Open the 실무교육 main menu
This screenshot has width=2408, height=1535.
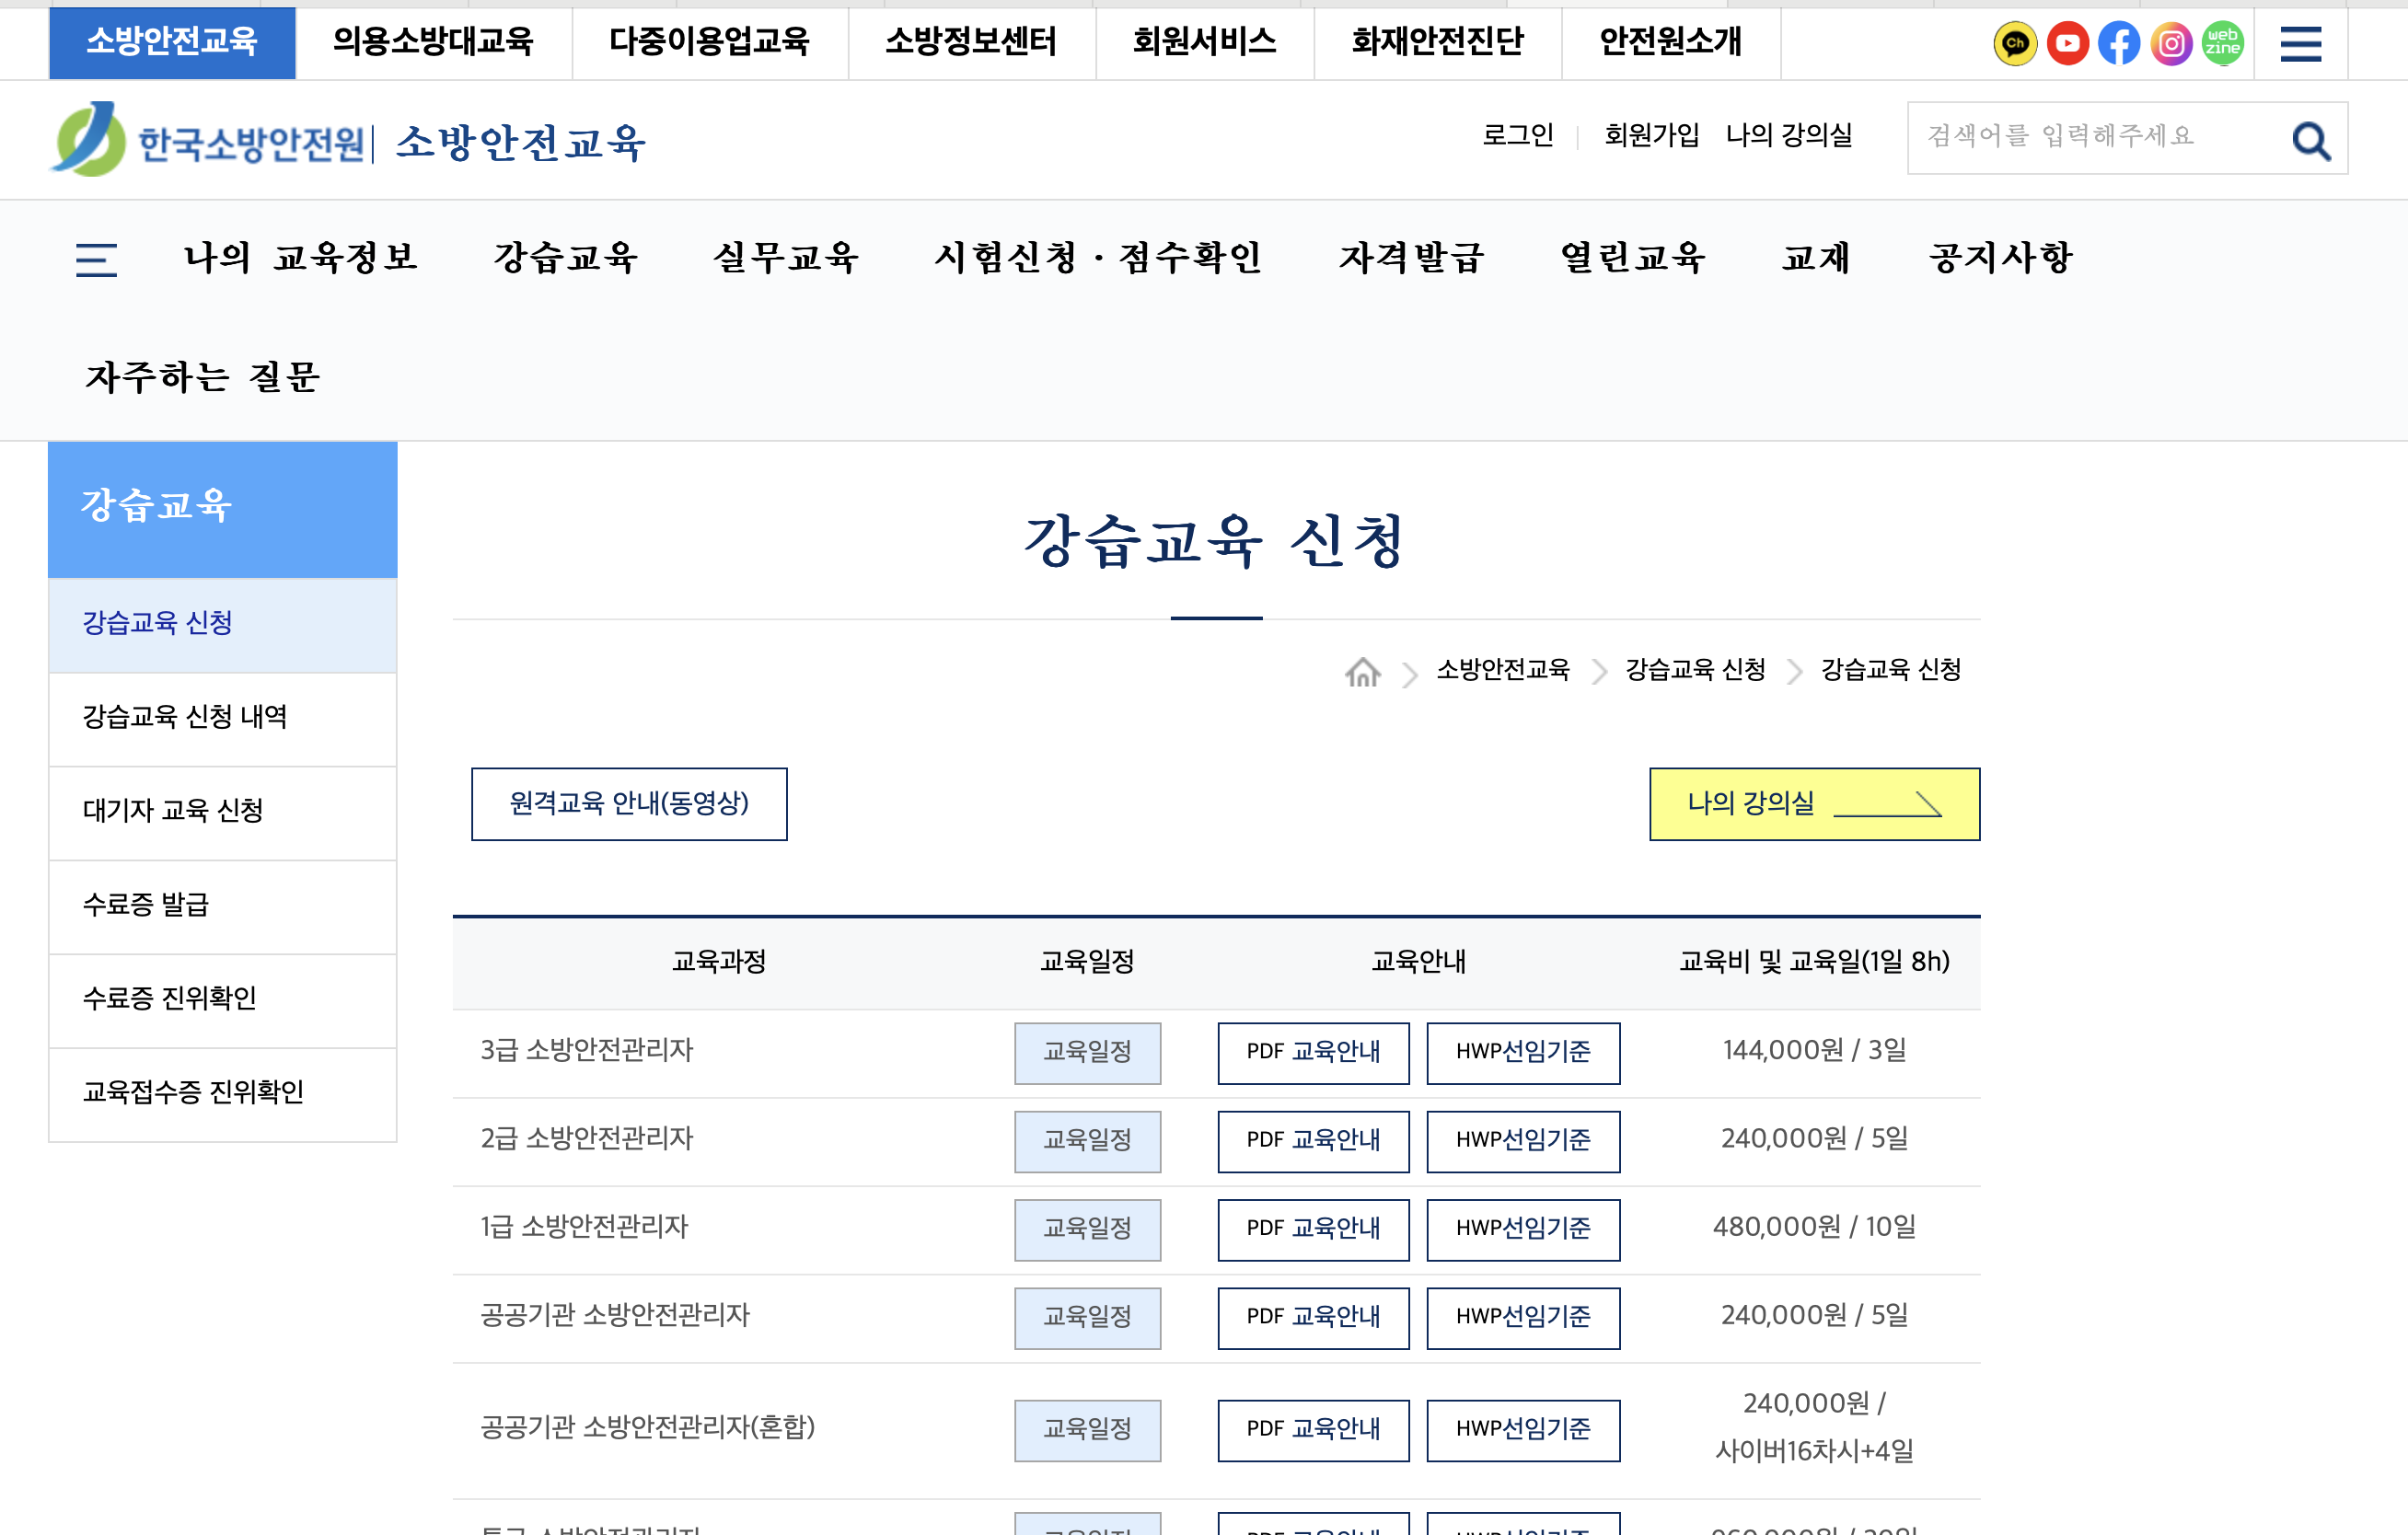[786, 258]
